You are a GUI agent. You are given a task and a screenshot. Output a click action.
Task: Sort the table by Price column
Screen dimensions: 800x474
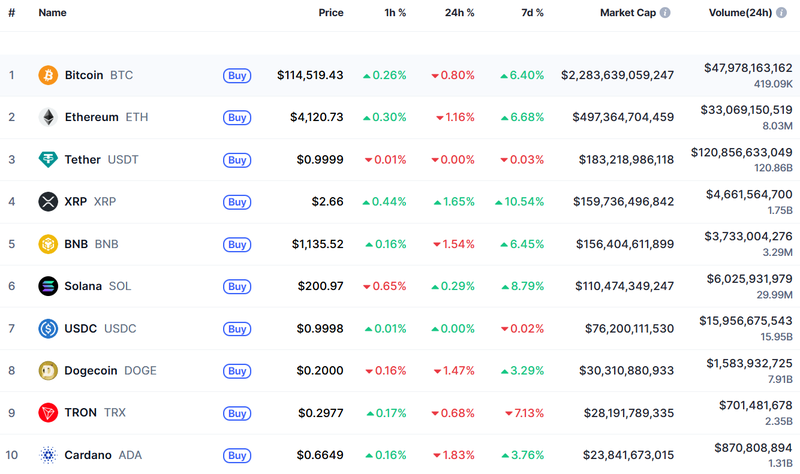point(330,13)
